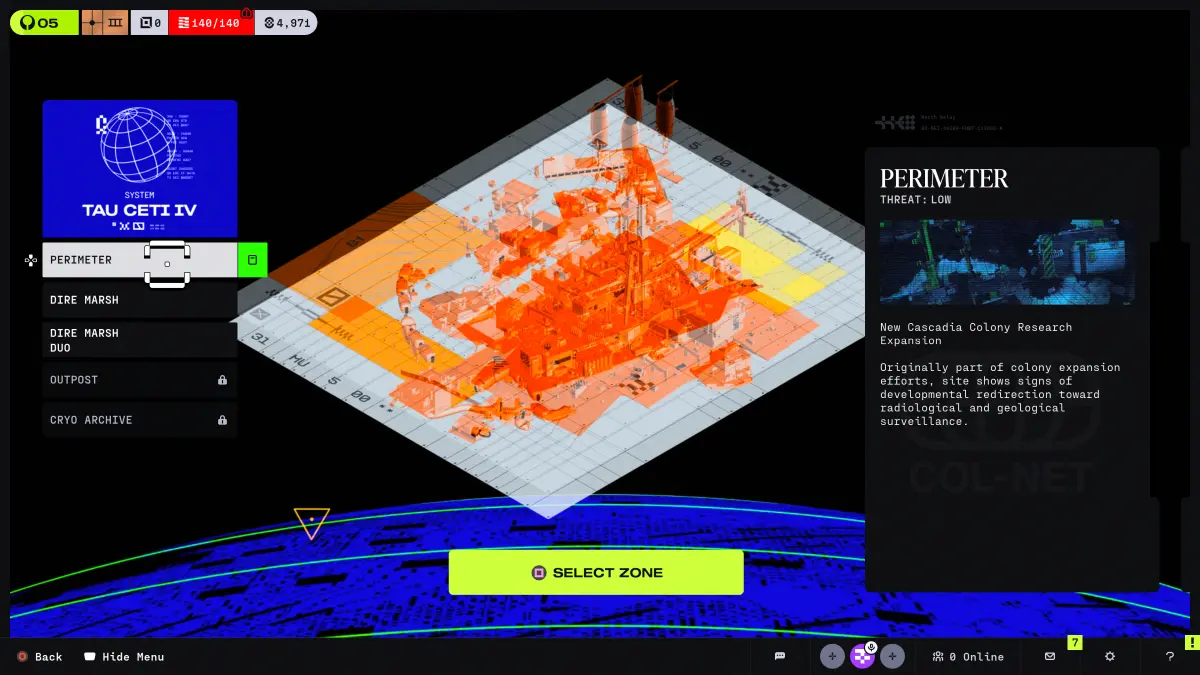Viewport: 1200px width, 675px height.
Task: Choose the locked Cryo Archive zone
Action: [139, 420]
